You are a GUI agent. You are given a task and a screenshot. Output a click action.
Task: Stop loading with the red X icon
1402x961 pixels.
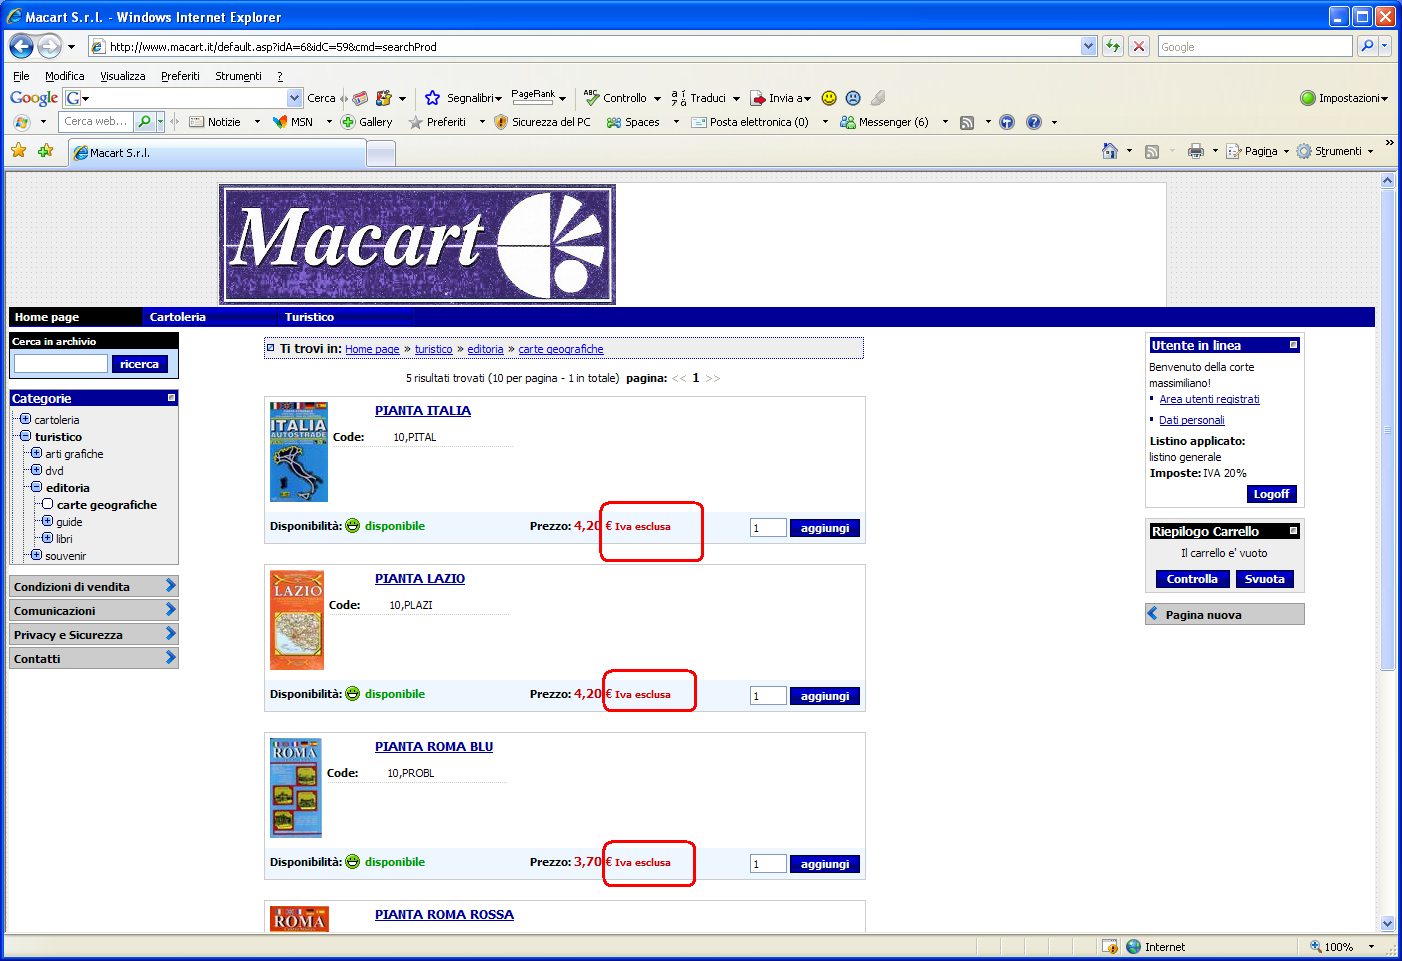pos(1139,46)
